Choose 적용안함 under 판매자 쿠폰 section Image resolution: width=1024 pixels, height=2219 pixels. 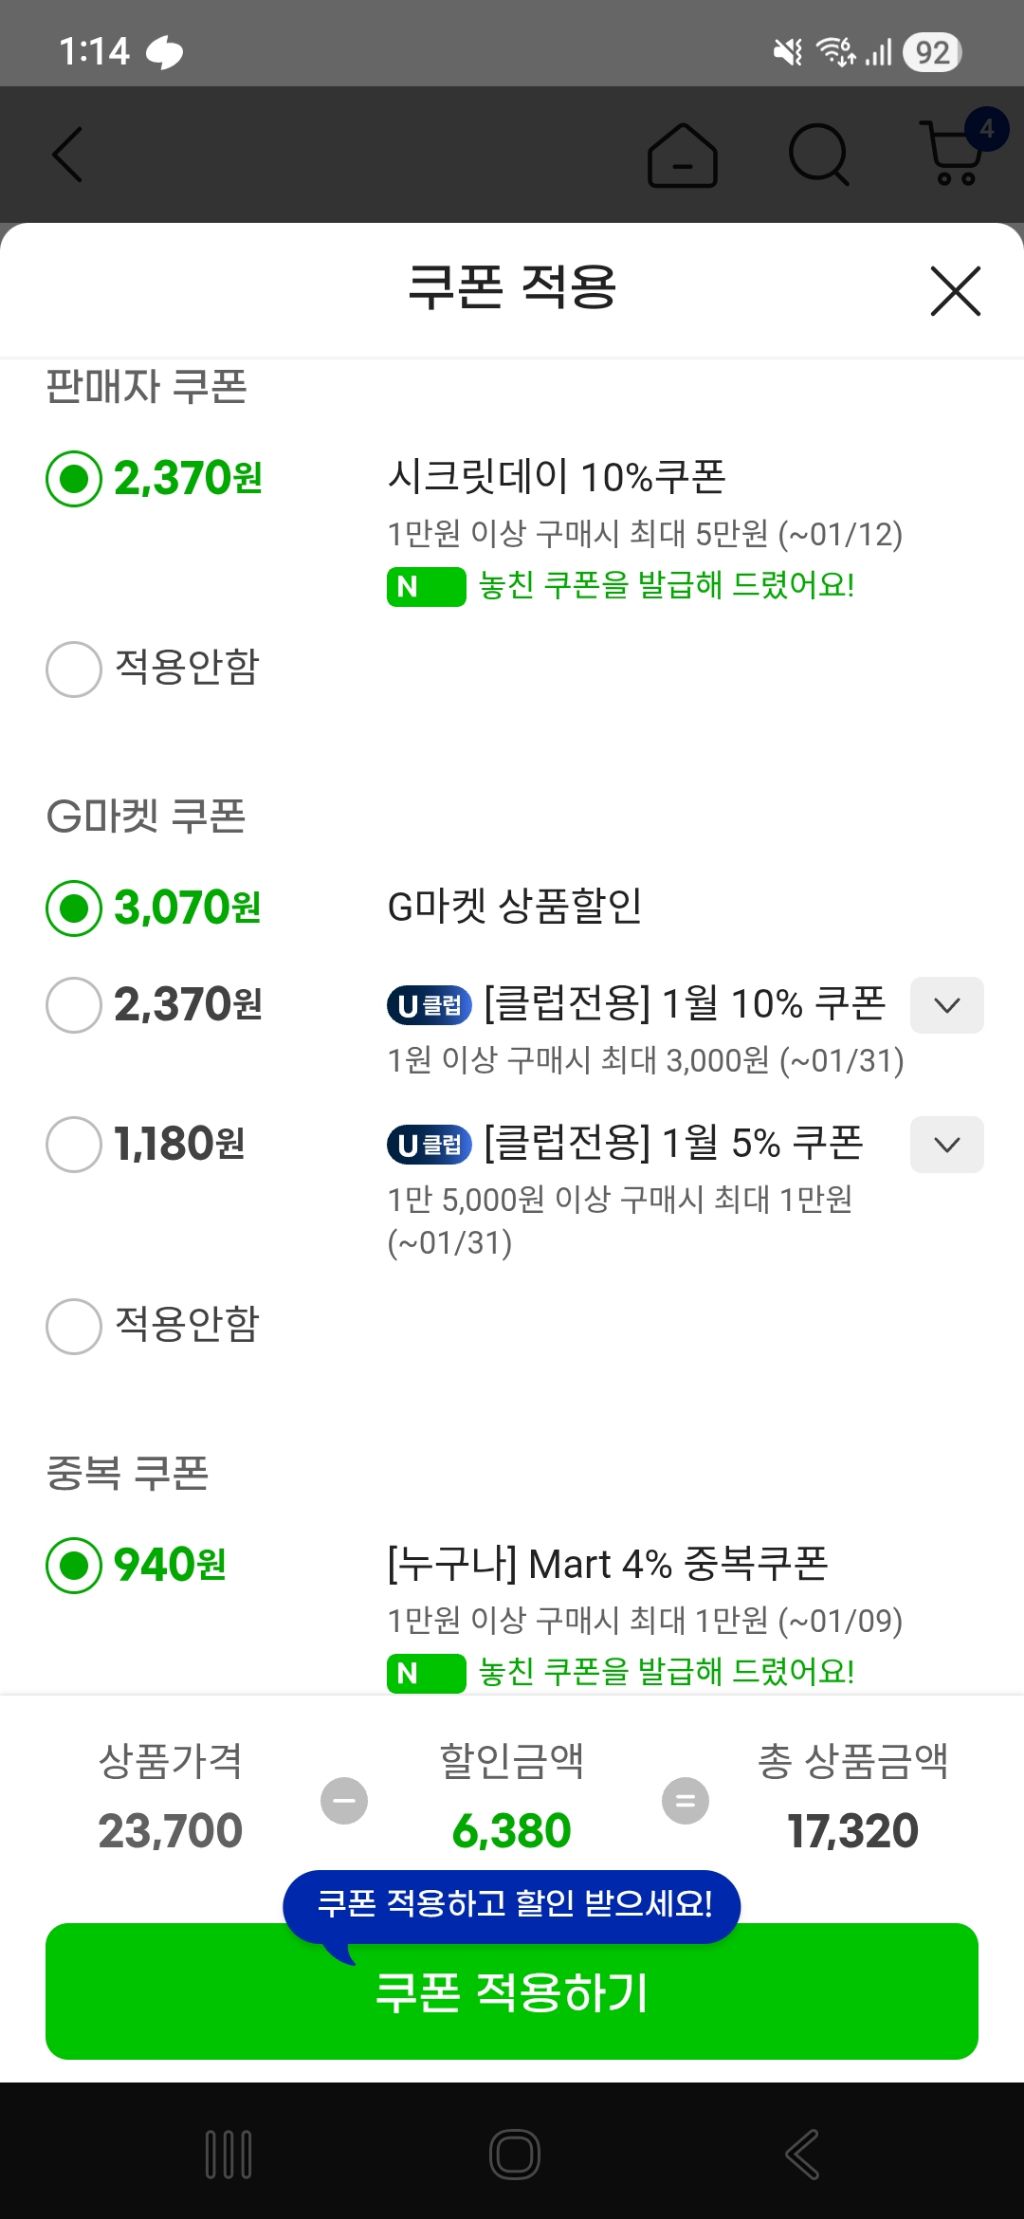pos(72,670)
